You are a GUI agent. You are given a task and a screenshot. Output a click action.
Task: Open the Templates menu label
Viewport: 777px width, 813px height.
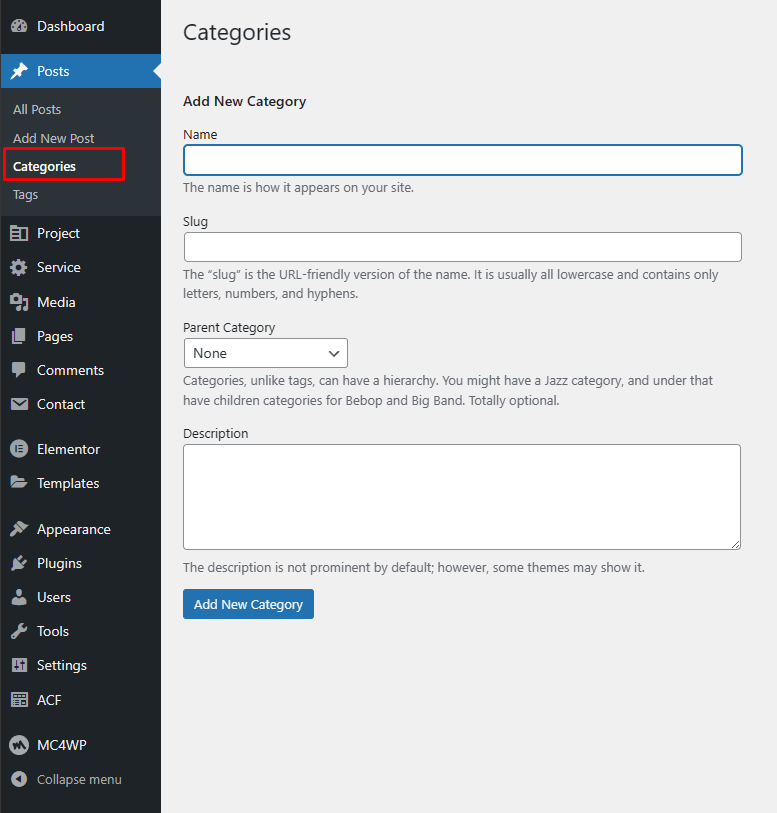click(x=68, y=483)
